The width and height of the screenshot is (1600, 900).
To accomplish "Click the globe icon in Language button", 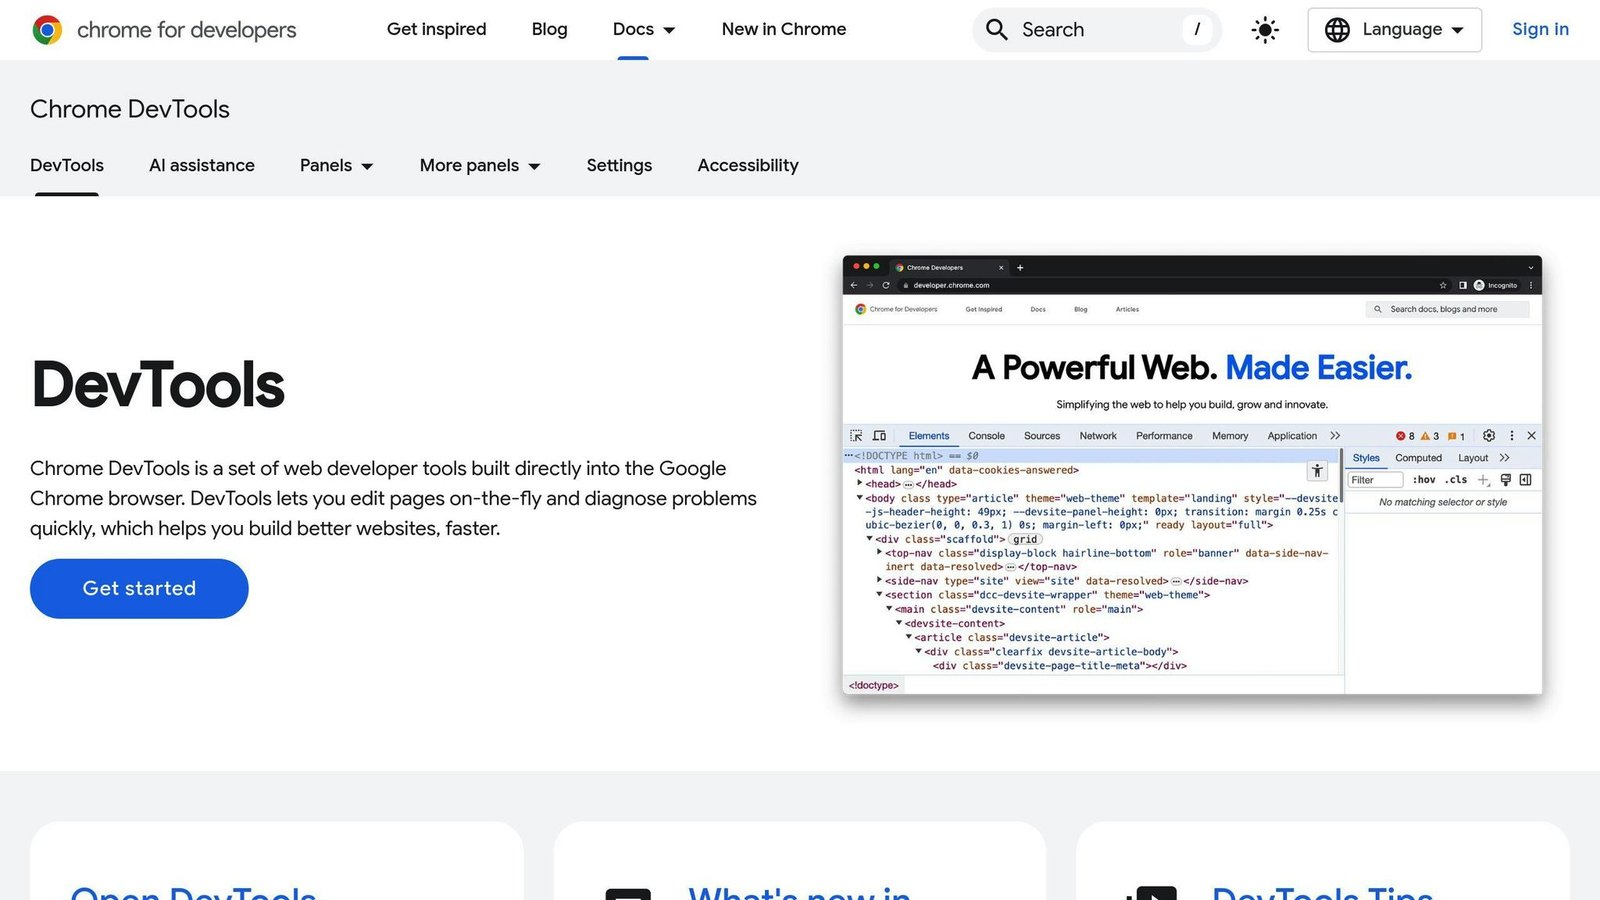I will [1337, 30].
